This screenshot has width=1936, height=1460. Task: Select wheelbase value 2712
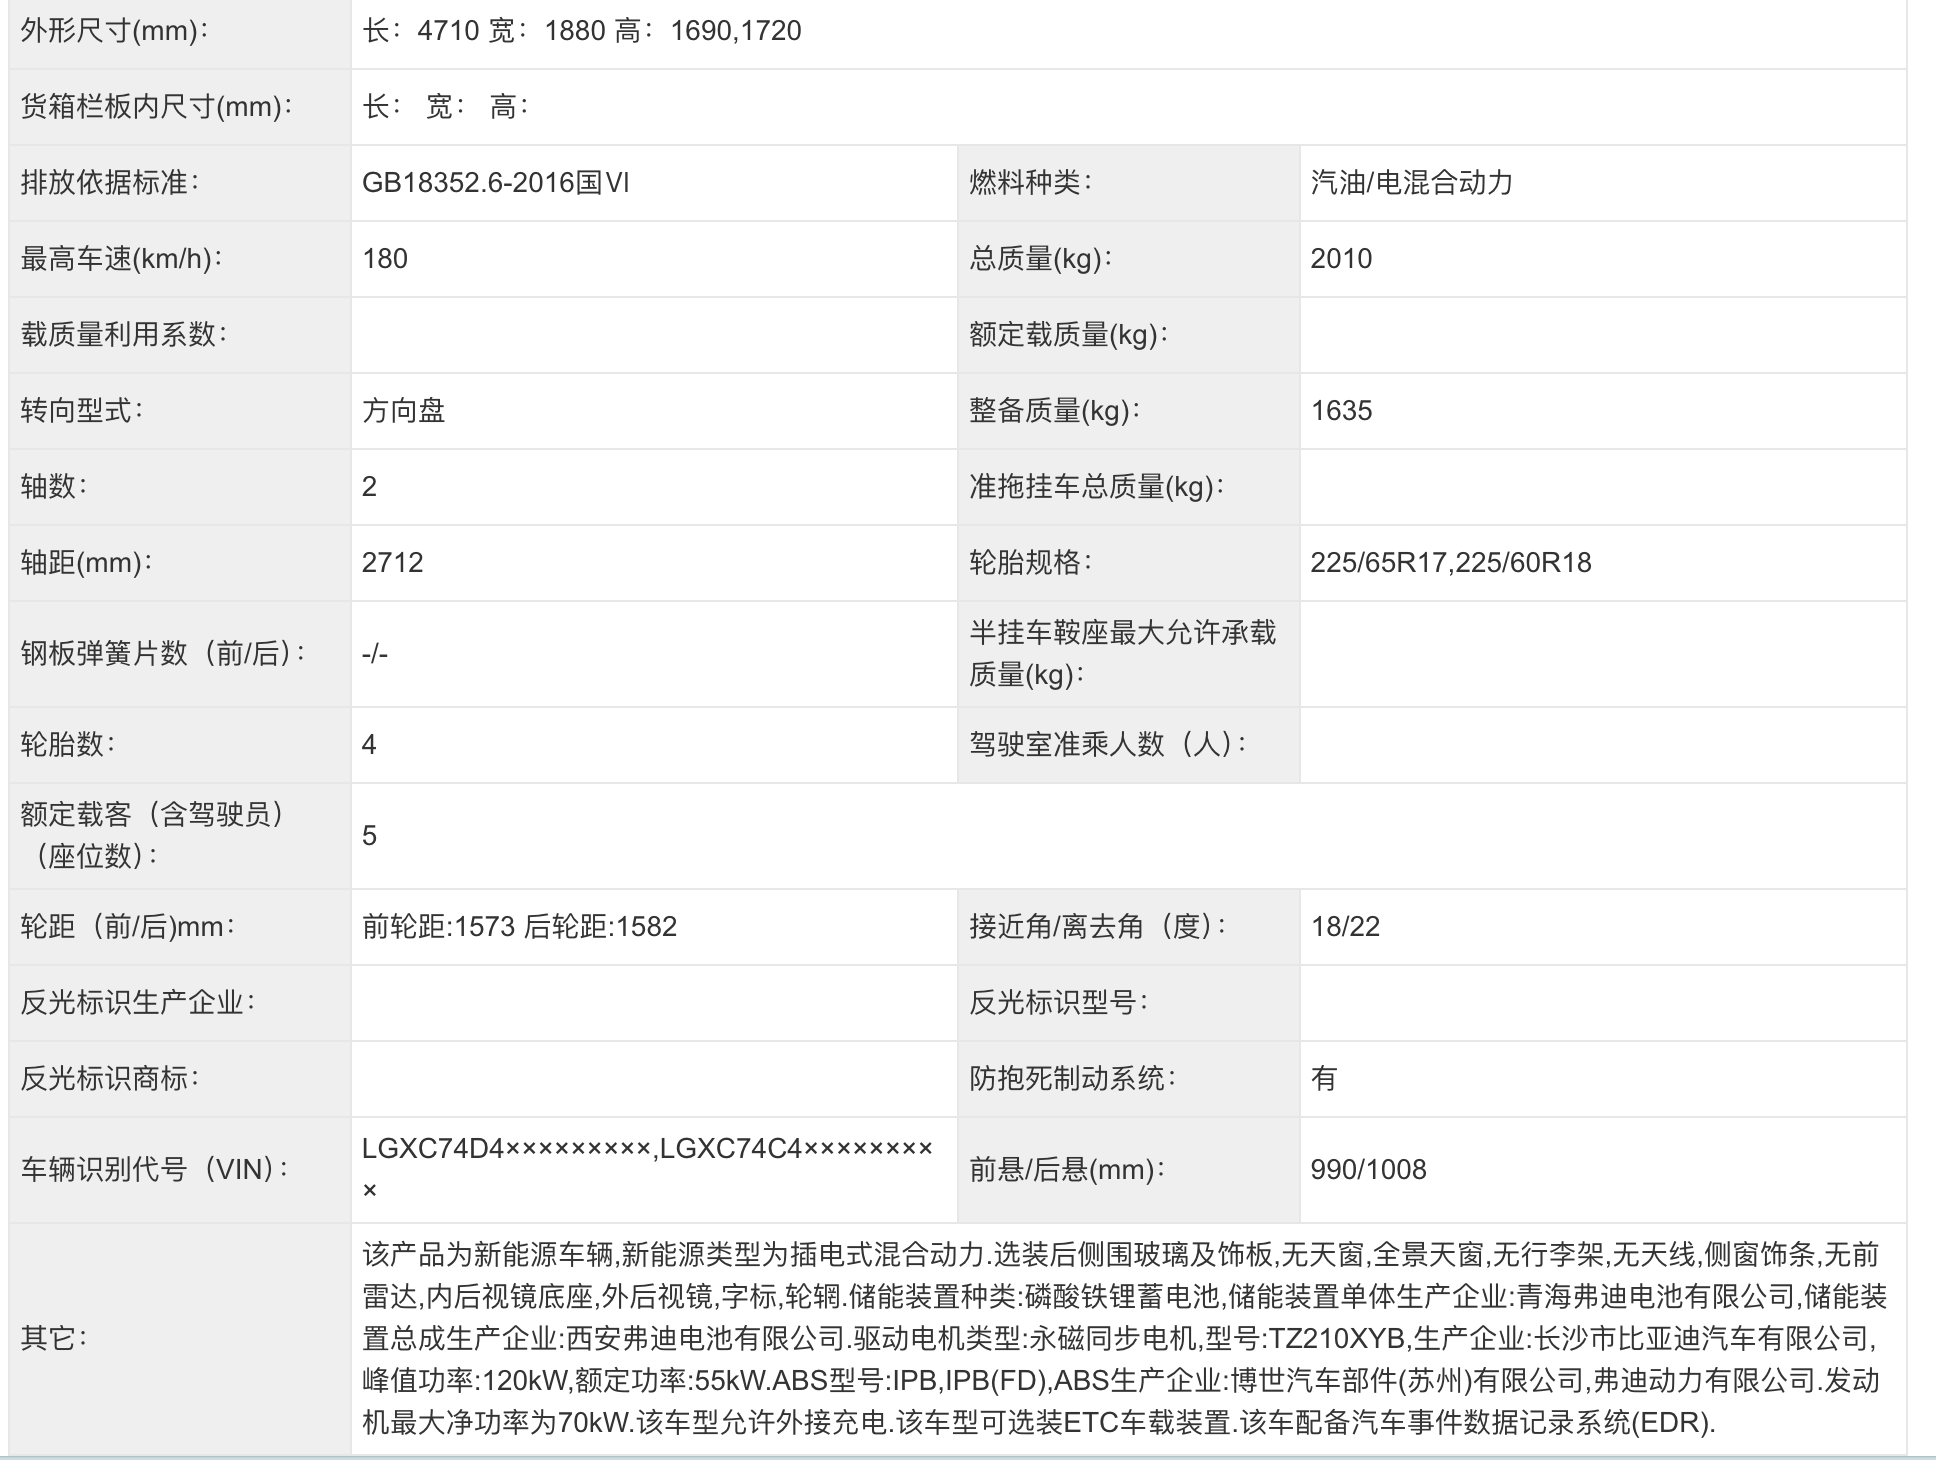[393, 563]
